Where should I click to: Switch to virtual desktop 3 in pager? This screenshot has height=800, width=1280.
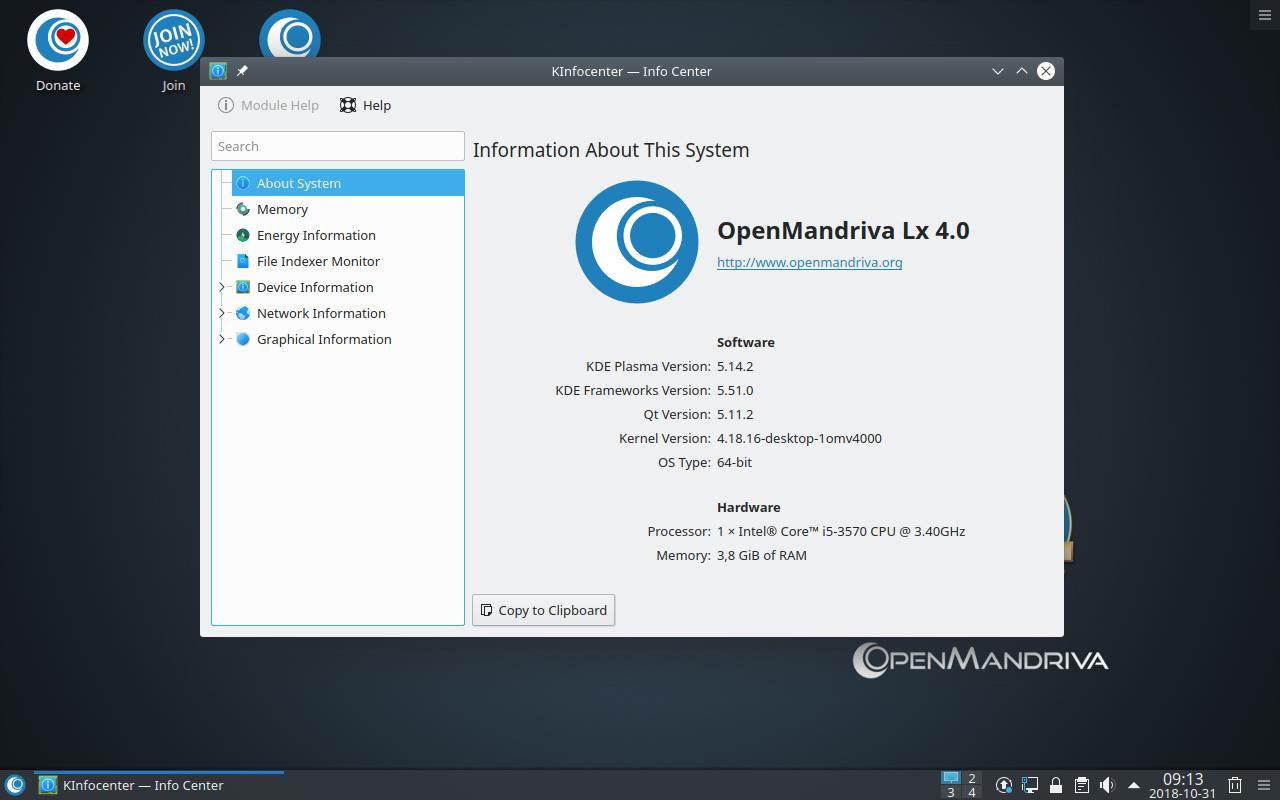pyautogui.click(x=950, y=792)
